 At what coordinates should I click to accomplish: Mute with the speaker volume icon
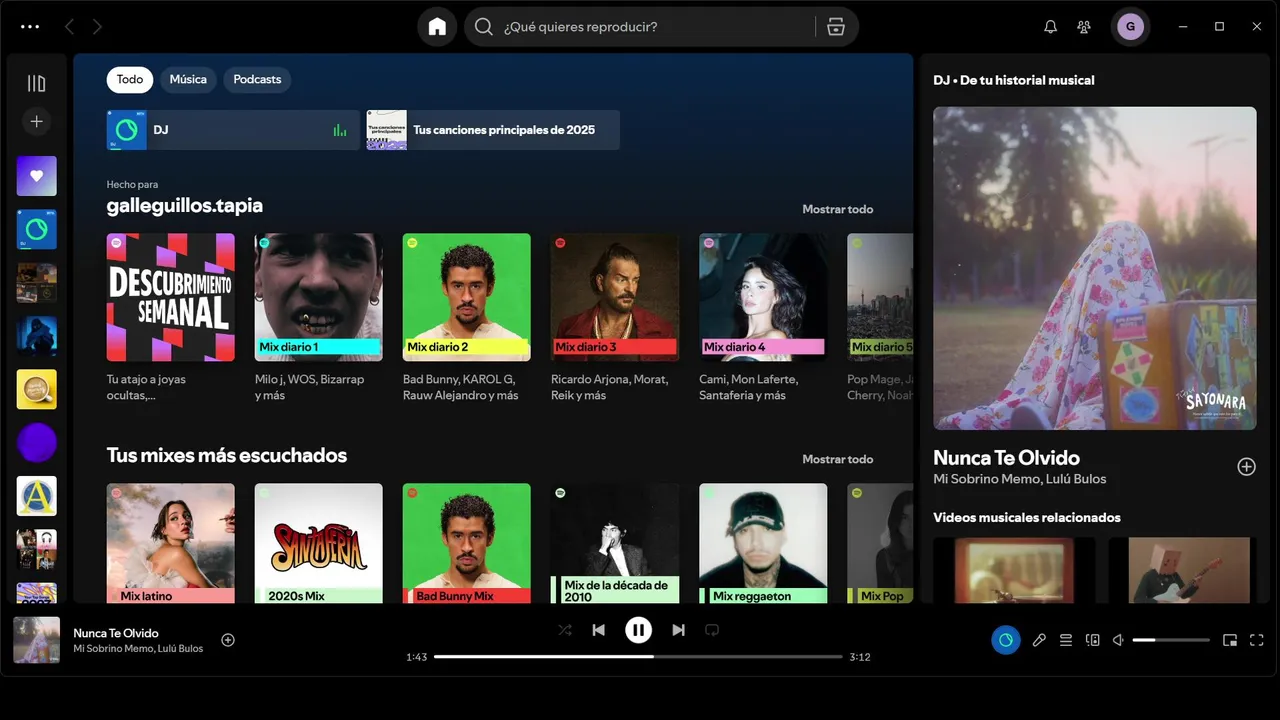click(1119, 640)
